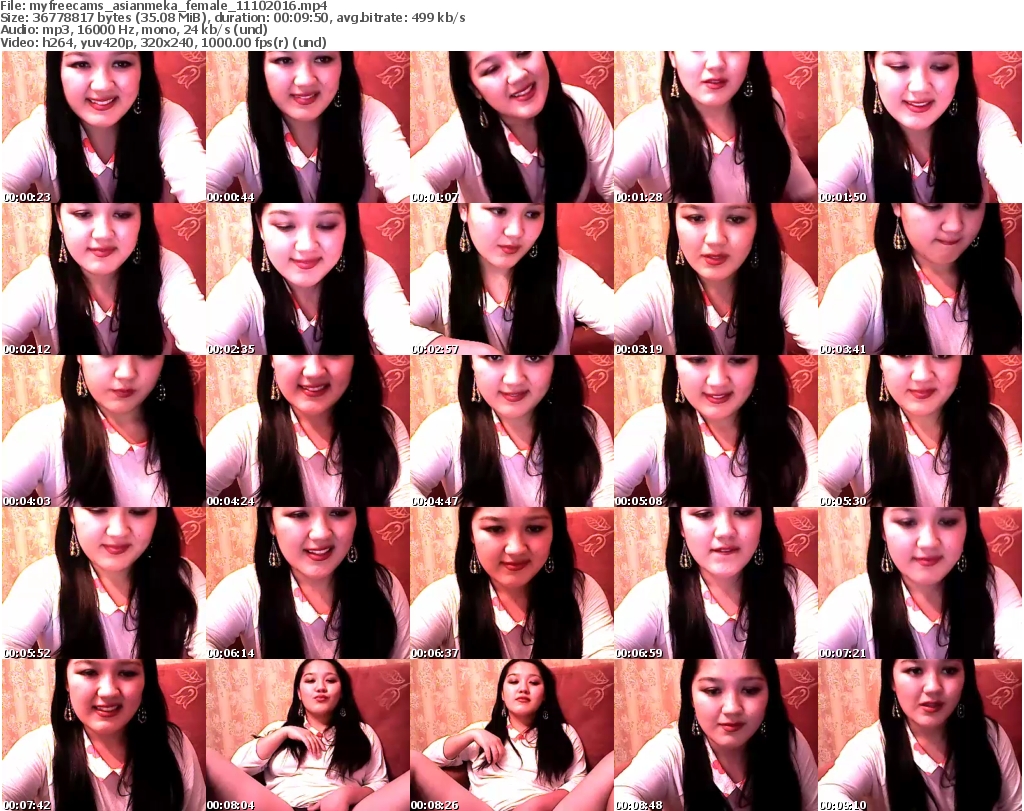
Task: Select the thumbnail frame stamped 00:01:50
Action: (920, 127)
